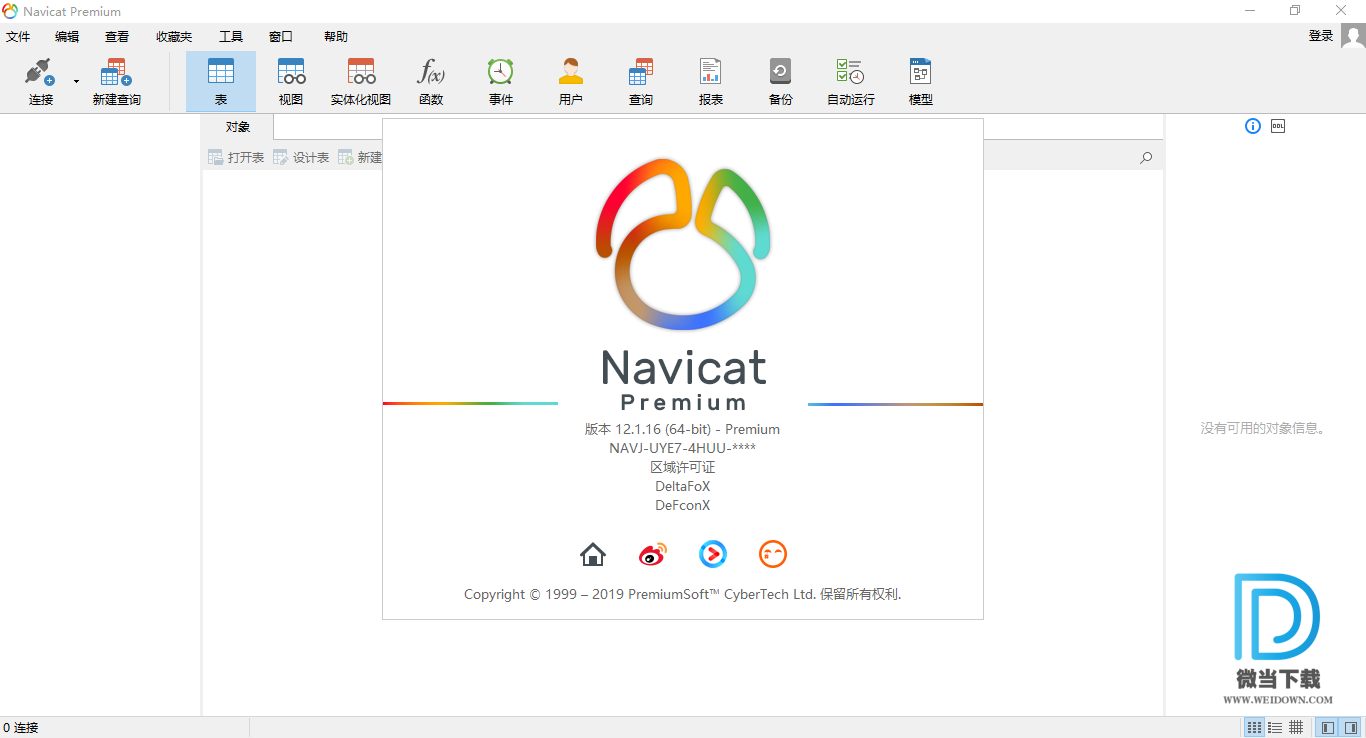Show the DDL panel icon
Screen dimensions: 1366x738
coord(1278,126)
